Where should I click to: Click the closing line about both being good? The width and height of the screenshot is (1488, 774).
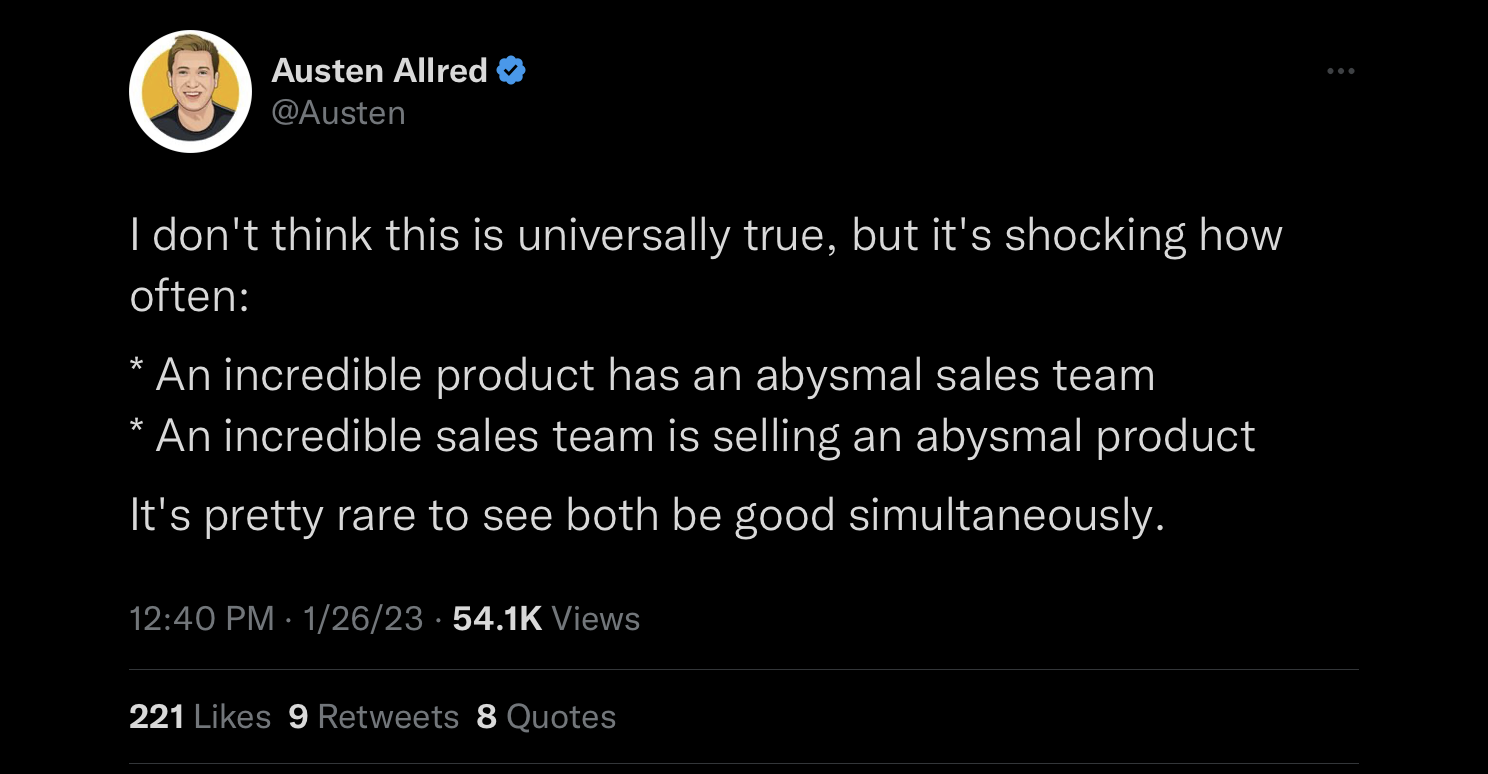[x=648, y=515]
